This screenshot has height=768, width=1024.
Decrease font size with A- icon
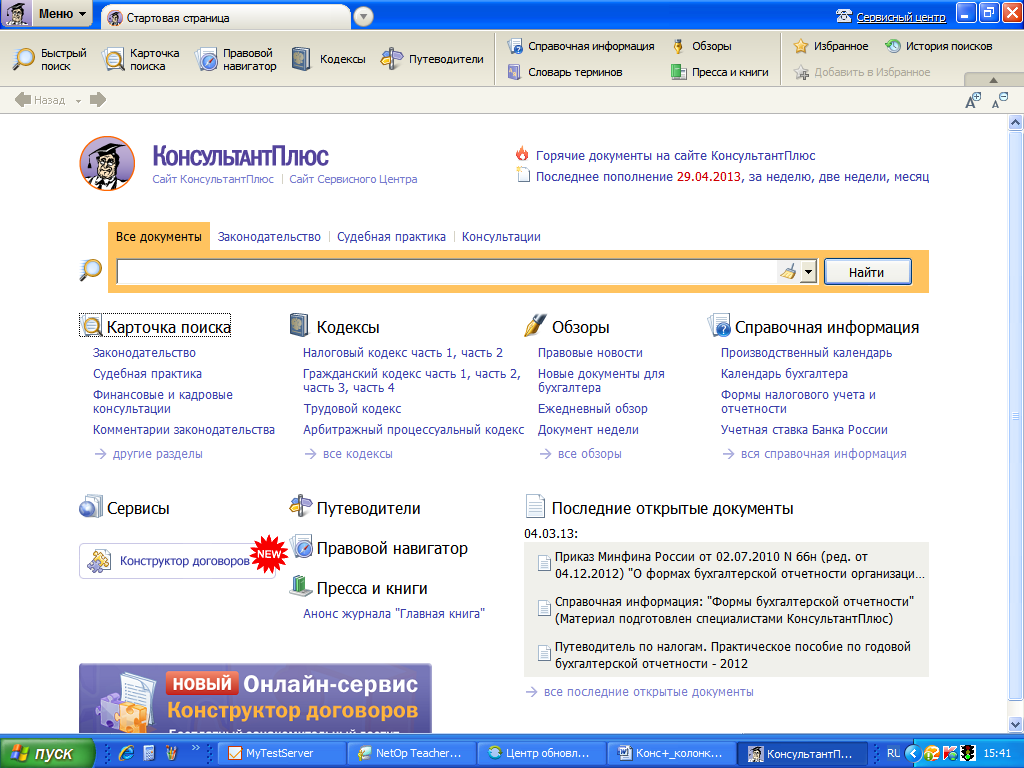coord(1000,101)
